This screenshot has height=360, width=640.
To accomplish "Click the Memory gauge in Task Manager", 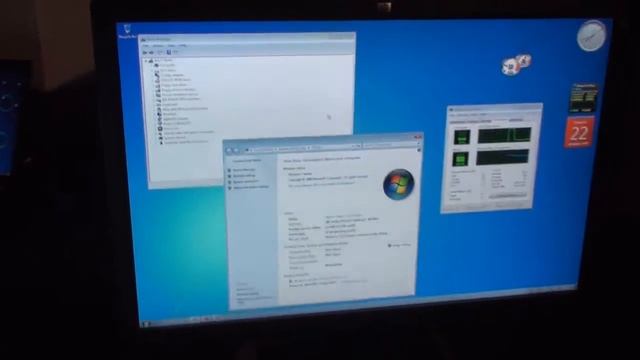I will [x=460, y=158].
